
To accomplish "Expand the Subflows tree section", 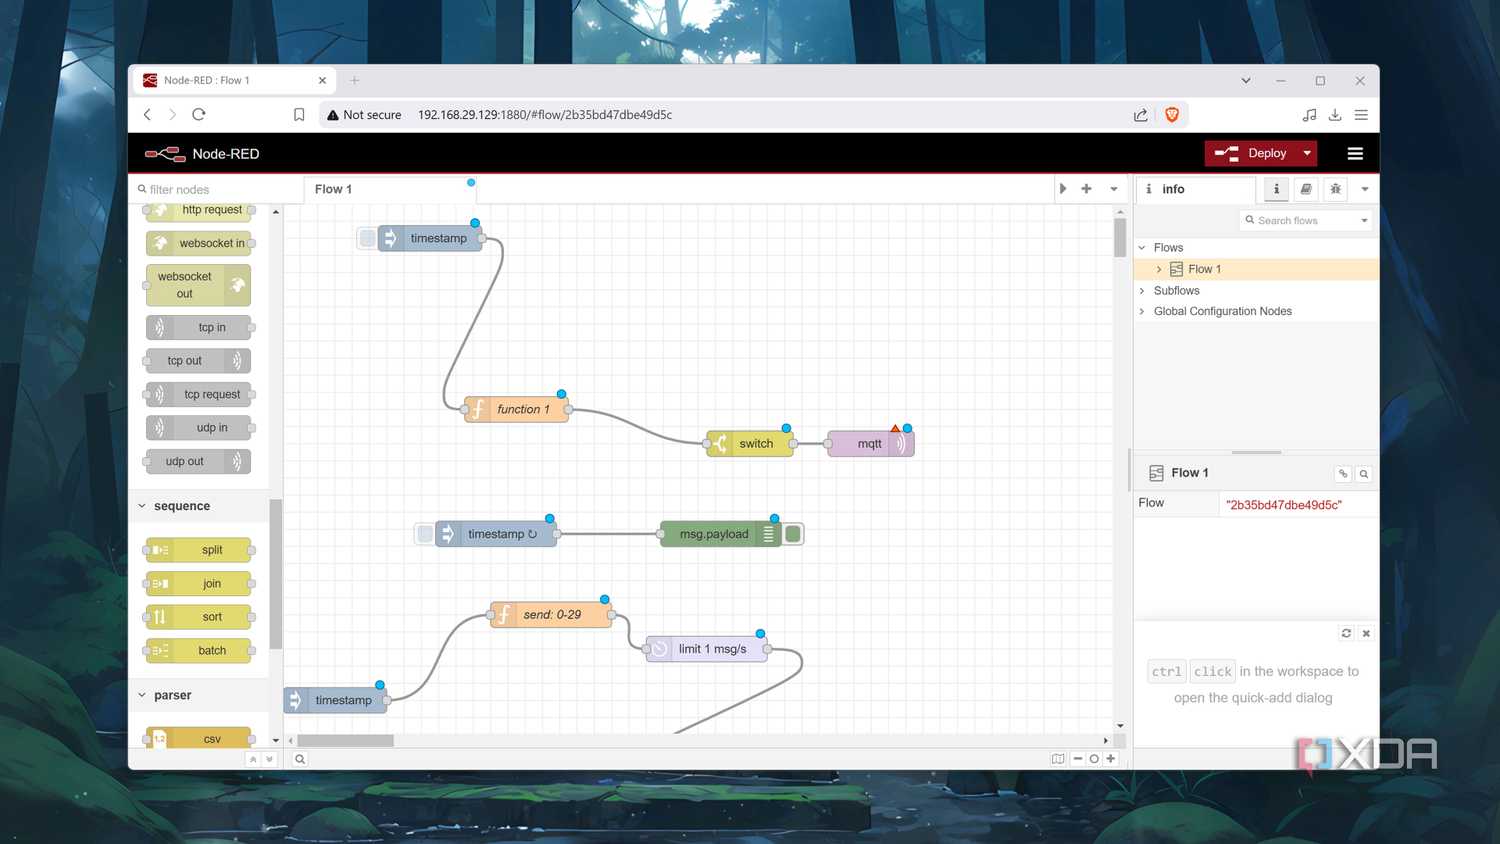I will click(x=1142, y=291).
